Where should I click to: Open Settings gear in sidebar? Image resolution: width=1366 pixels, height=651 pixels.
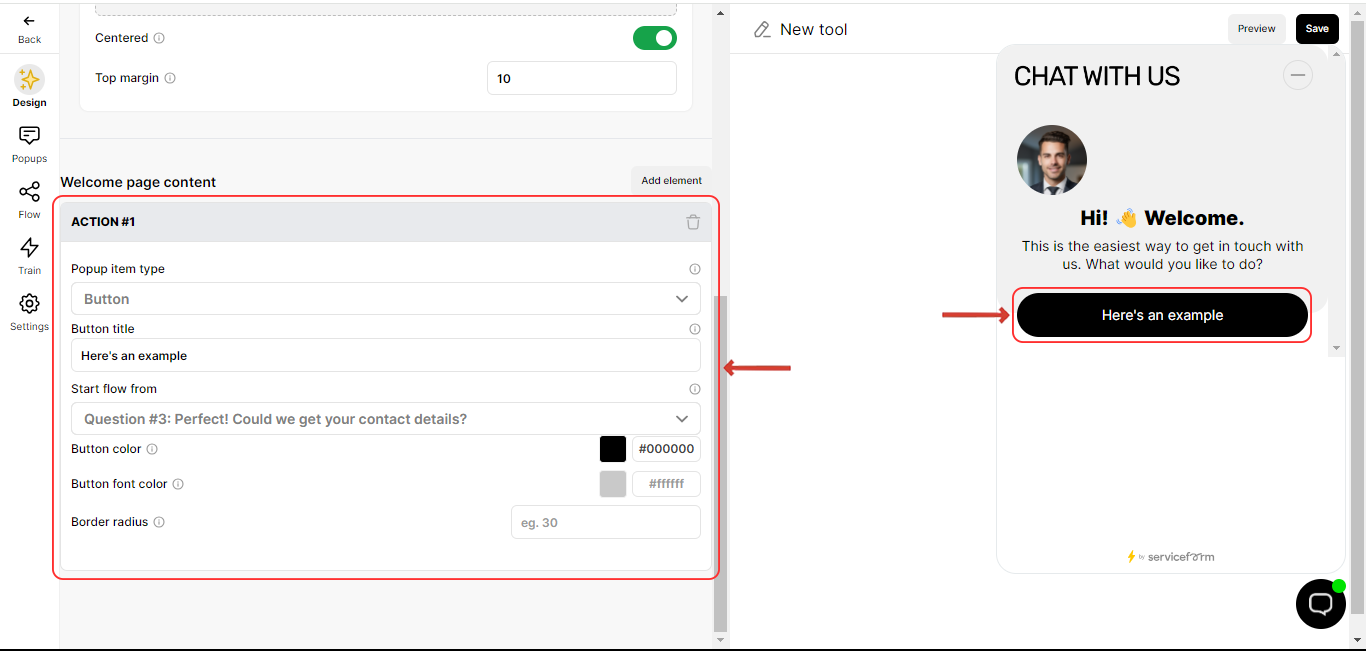(29, 312)
